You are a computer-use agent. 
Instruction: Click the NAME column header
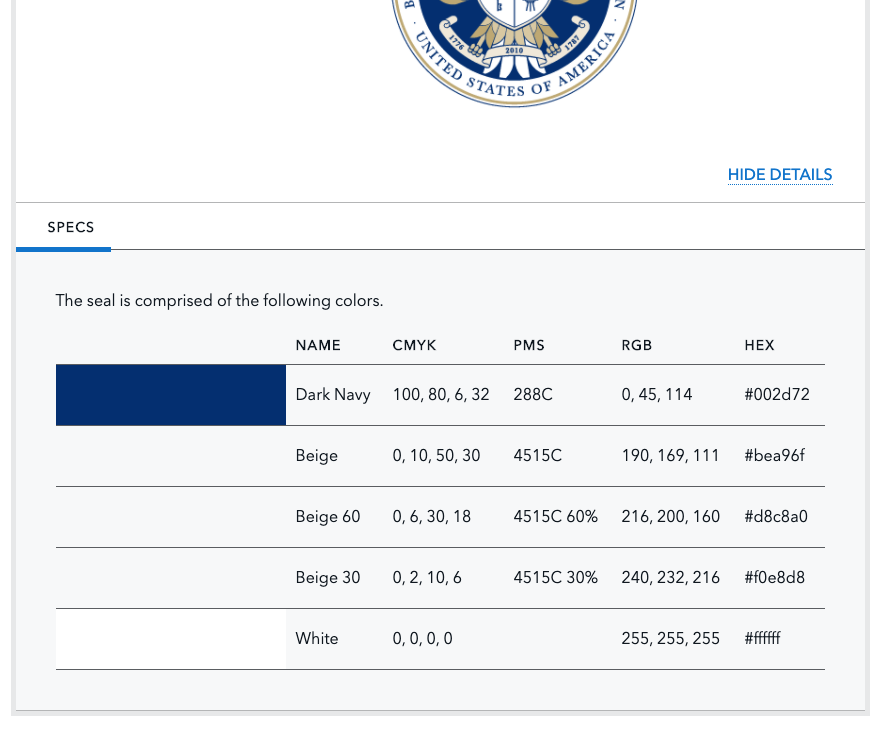pos(318,345)
